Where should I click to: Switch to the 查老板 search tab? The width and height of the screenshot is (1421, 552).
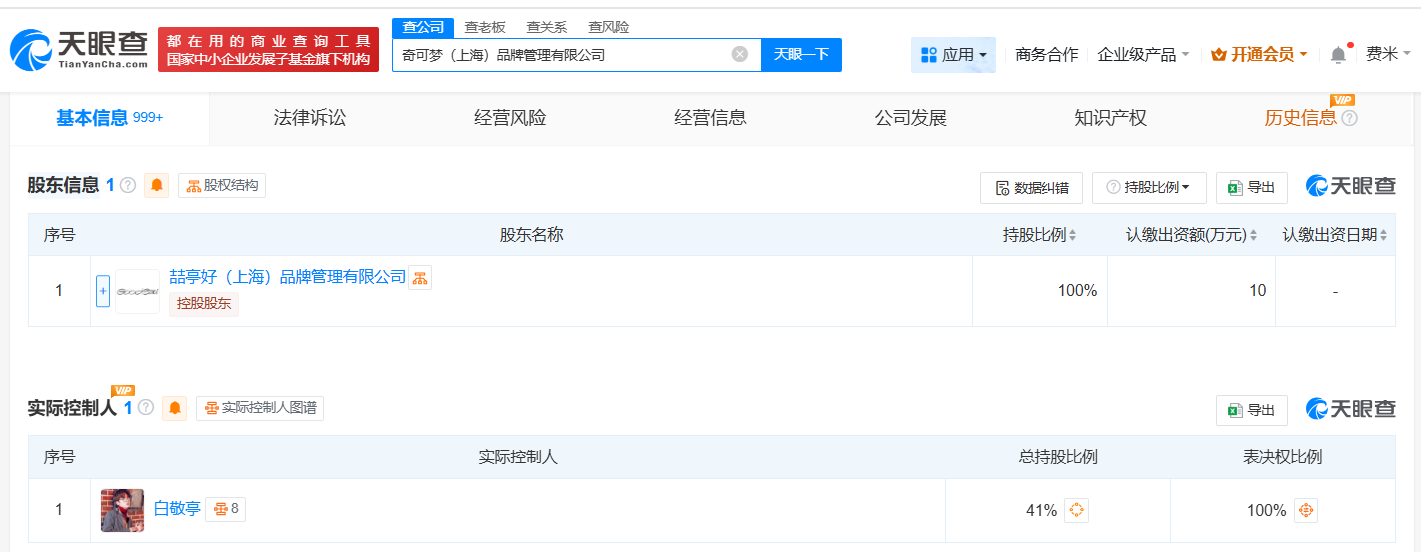485,27
